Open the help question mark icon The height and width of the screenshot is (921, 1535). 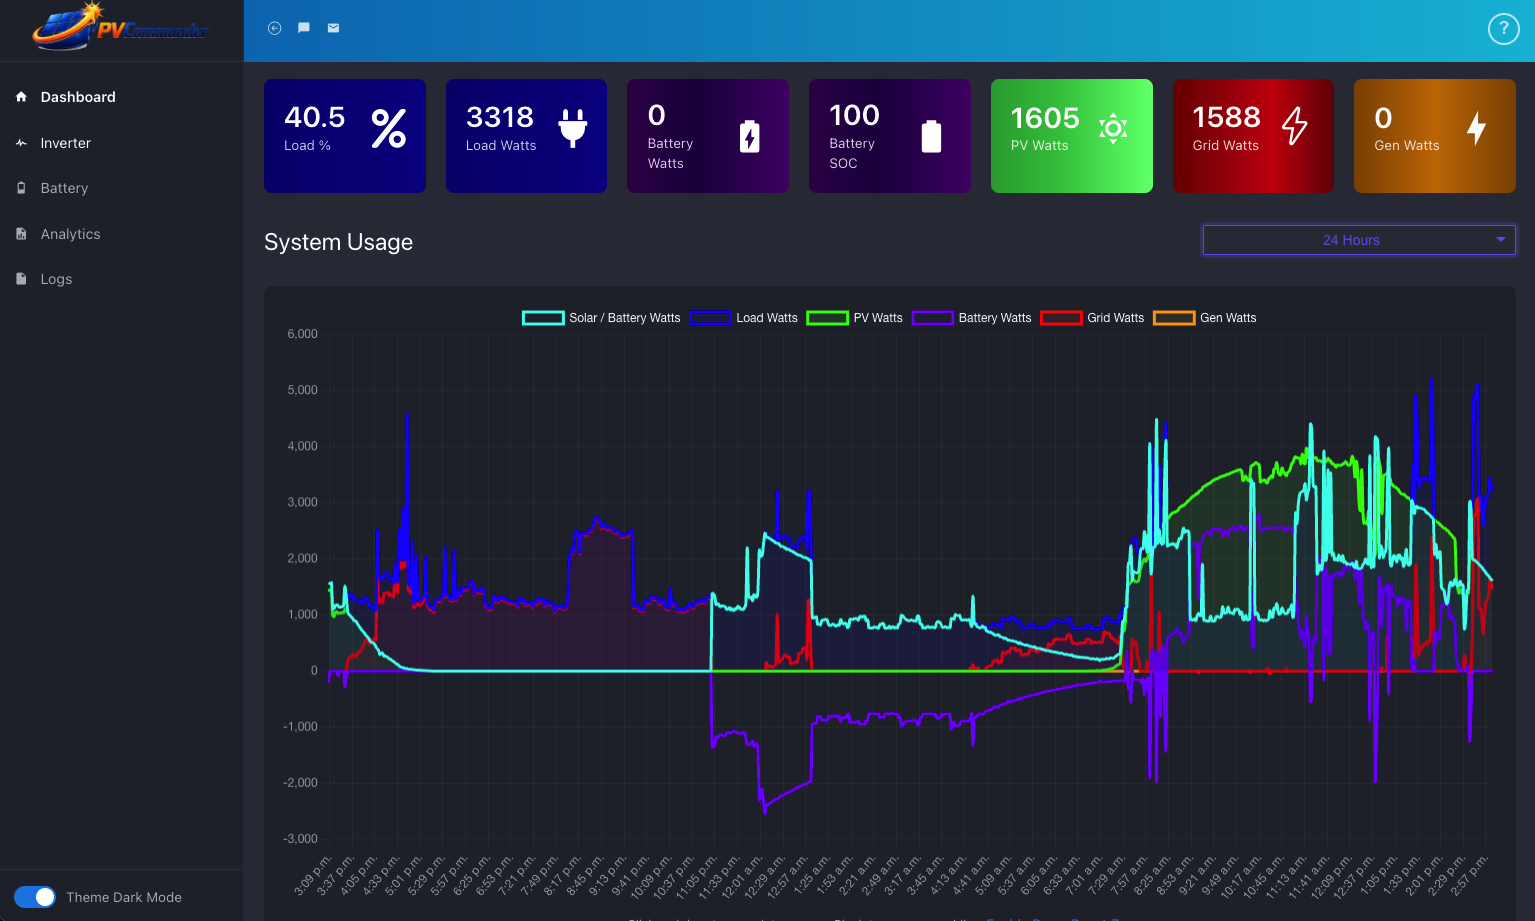coord(1503,29)
